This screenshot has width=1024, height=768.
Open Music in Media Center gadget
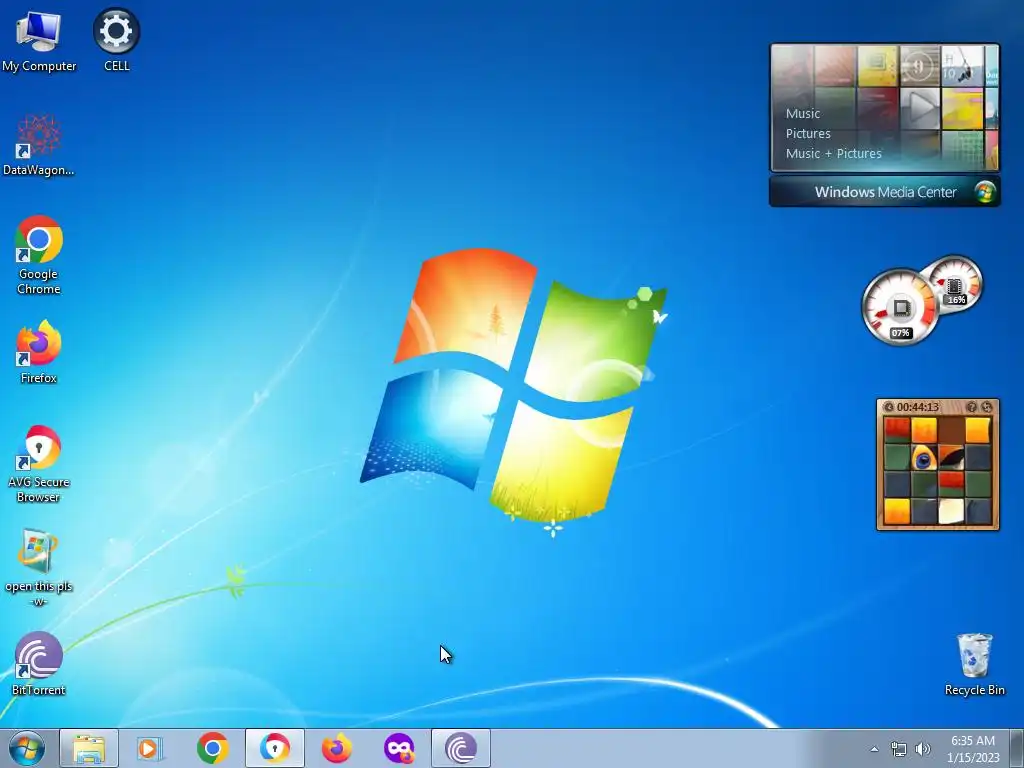[803, 113]
